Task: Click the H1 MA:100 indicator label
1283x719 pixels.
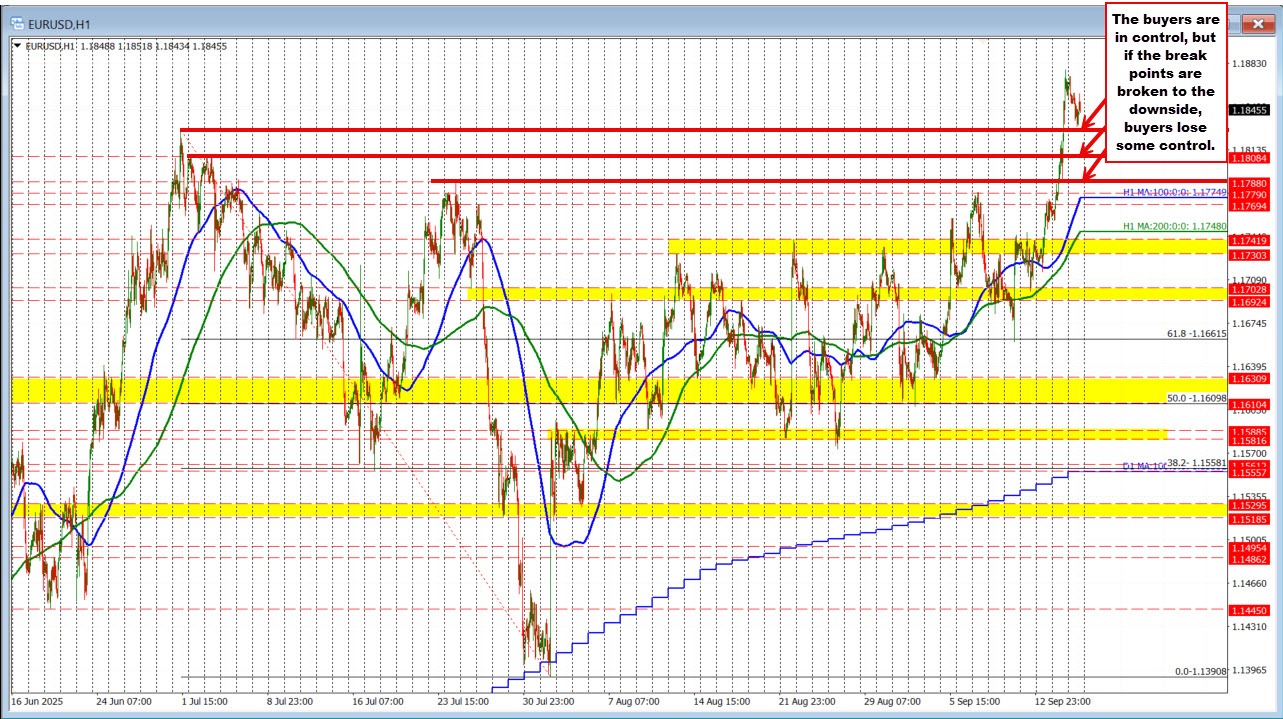Action: [x=1173, y=192]
